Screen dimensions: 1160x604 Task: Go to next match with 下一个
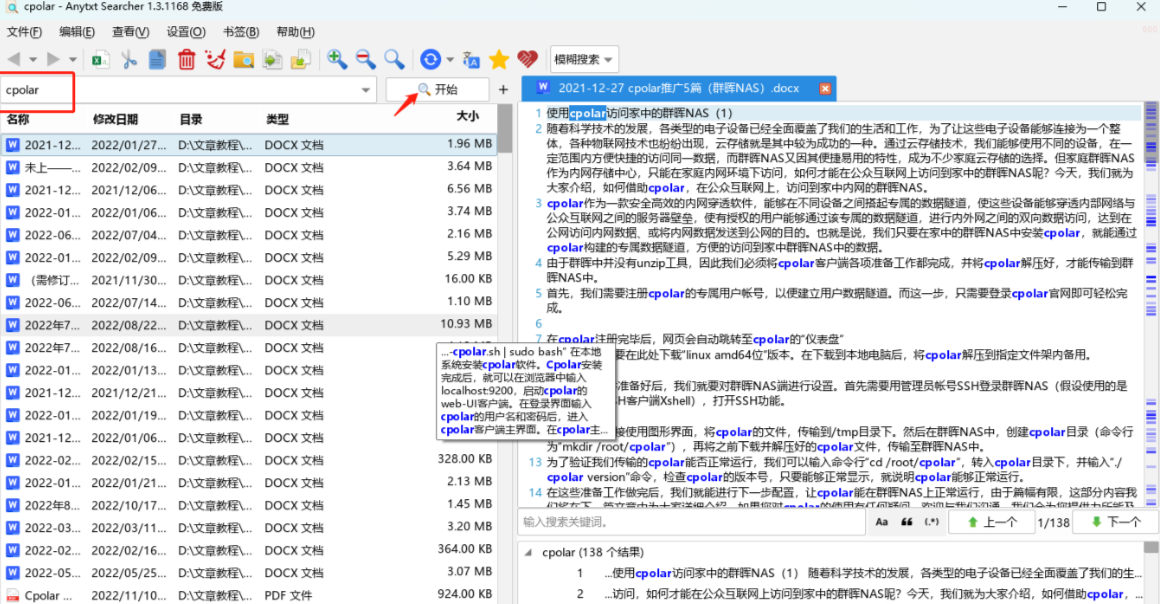click(x=1116, y=522)
